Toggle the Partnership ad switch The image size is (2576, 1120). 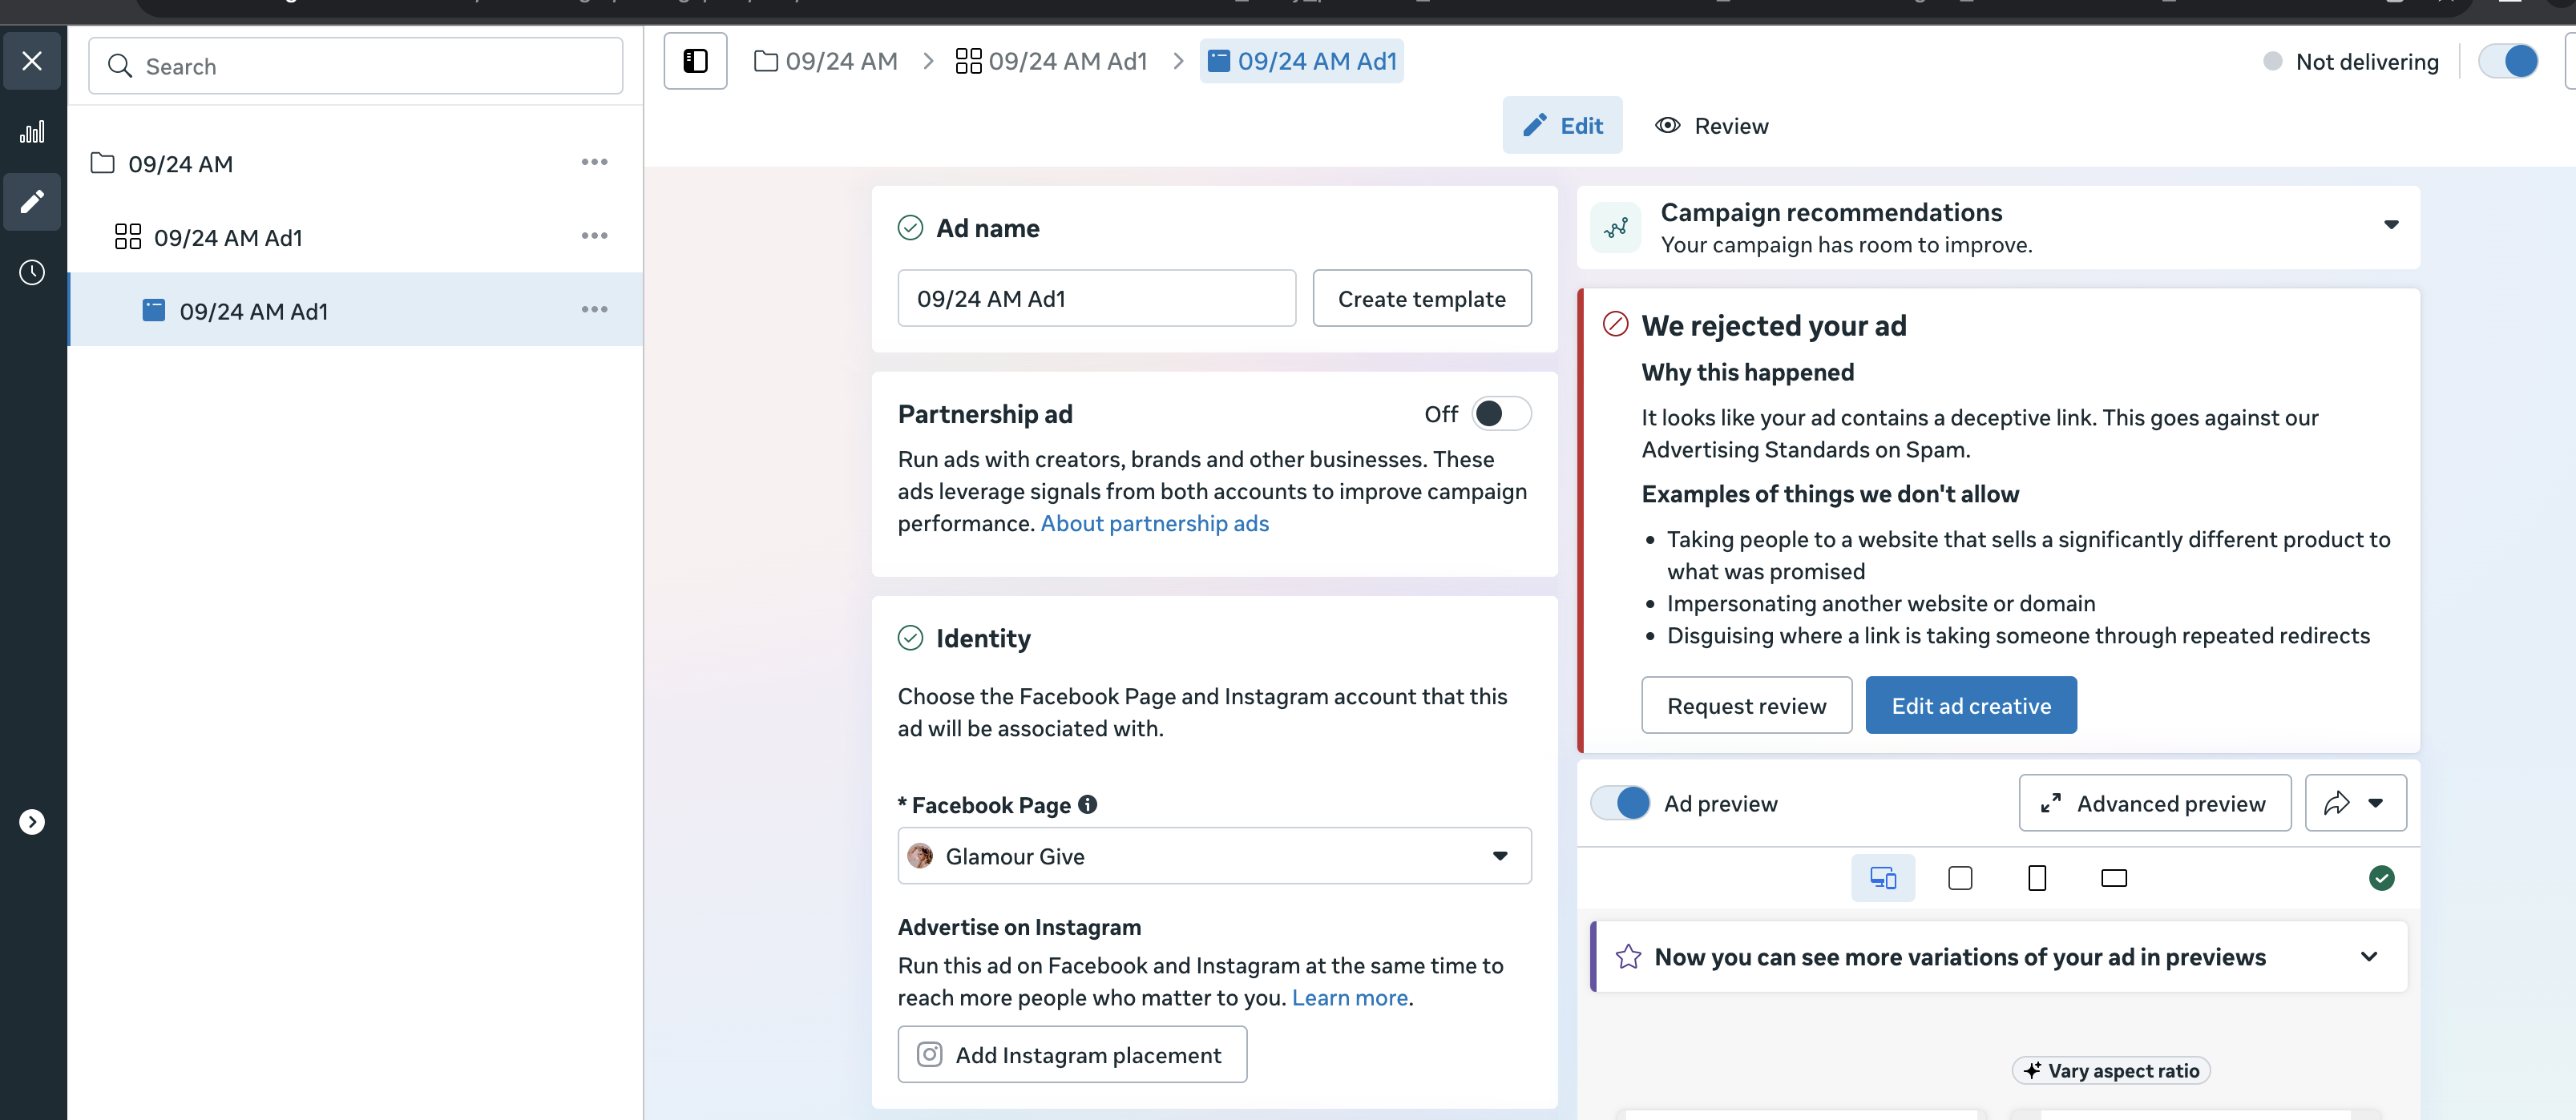[1500, 414]
